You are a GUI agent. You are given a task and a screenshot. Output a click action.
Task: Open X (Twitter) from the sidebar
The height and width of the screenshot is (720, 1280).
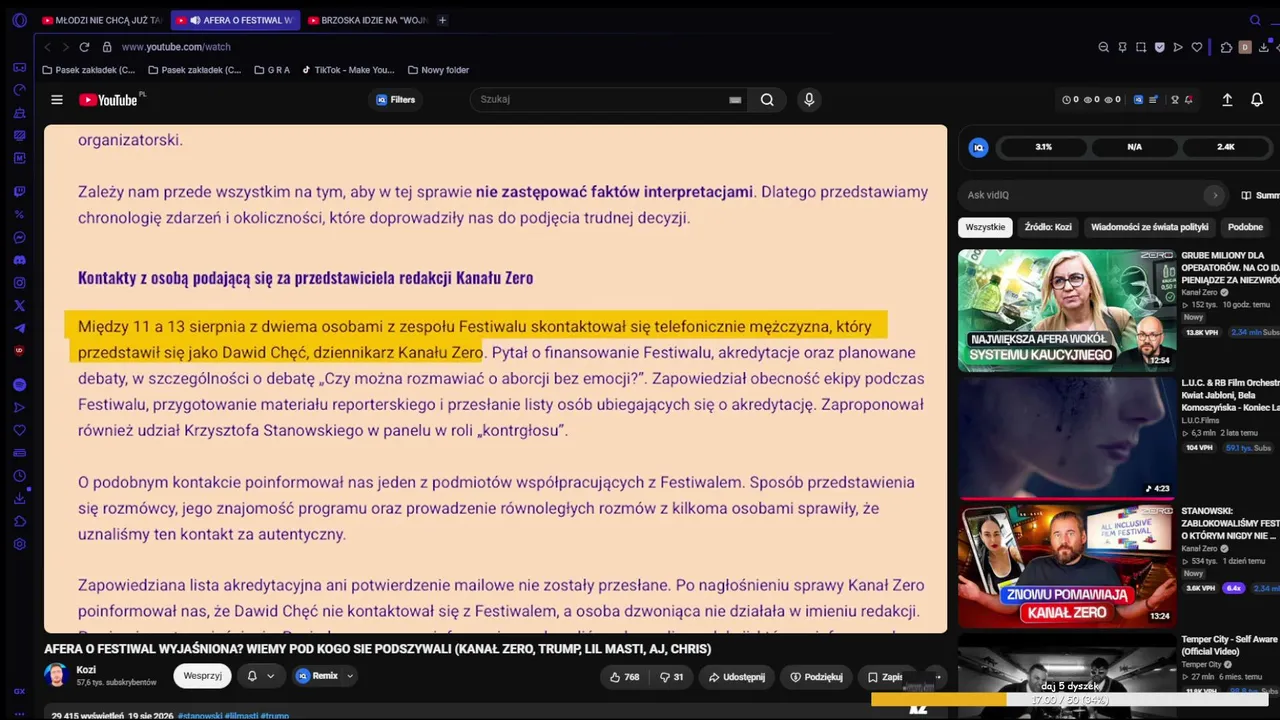coord(19,306)
